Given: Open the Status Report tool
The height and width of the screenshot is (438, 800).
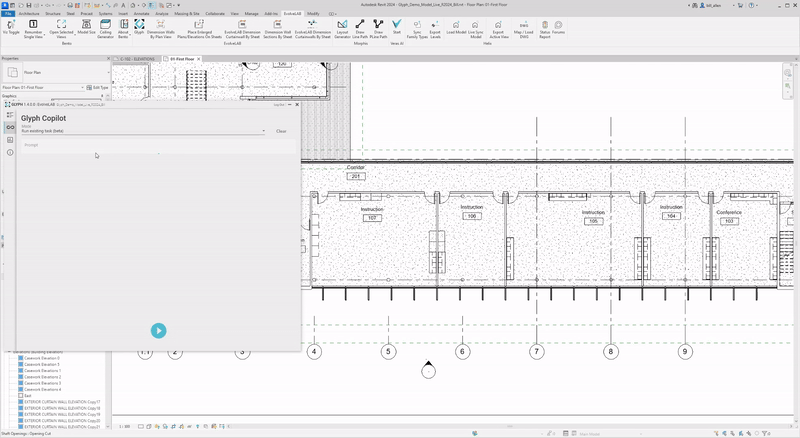Looking at the screenshot, I should point(545,26).
